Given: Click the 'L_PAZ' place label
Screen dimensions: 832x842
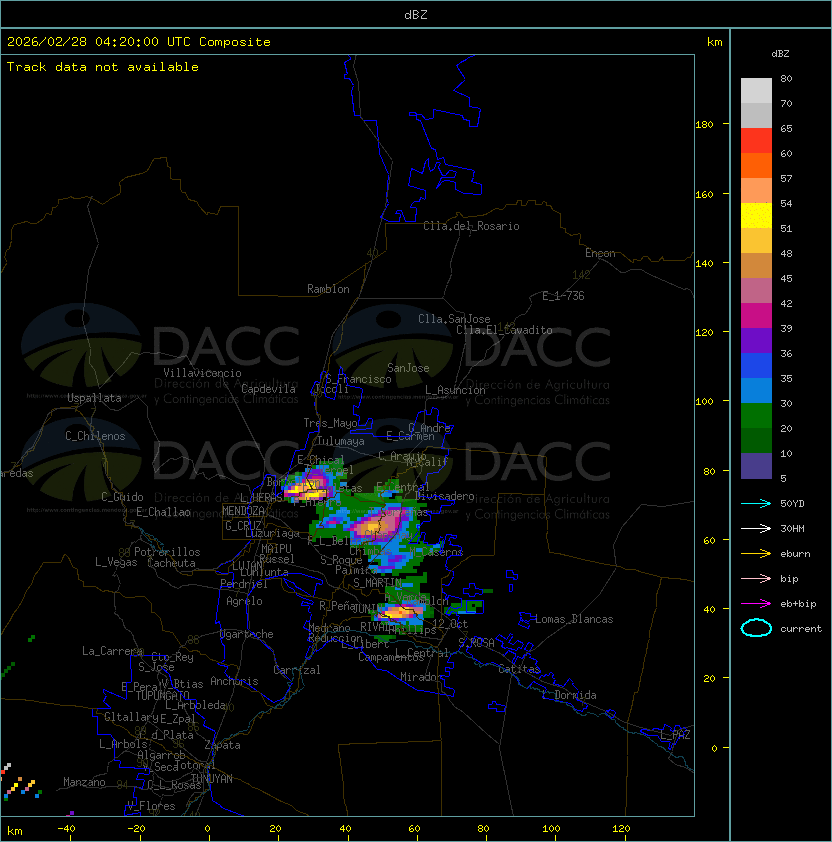Looking at the screenshot, I should click(675, 735).
